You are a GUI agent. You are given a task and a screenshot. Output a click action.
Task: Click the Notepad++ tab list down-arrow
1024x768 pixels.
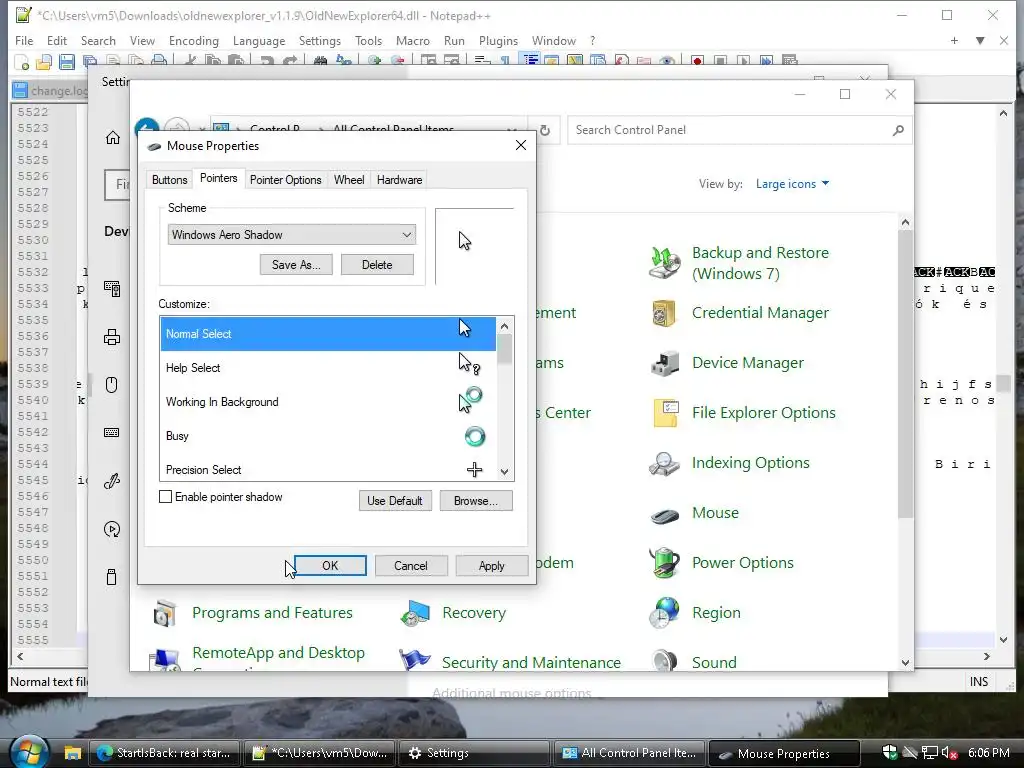pos(980,40)
